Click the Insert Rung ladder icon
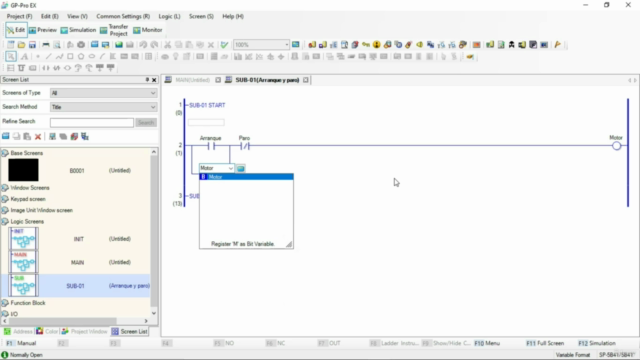 pyautogui.click(x=11, y=68)
